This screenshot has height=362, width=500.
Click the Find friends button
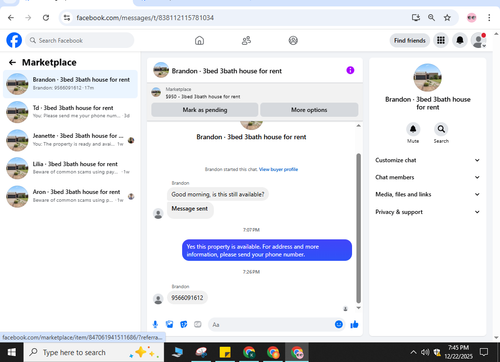pyautogui.click(x=410, y=40)
